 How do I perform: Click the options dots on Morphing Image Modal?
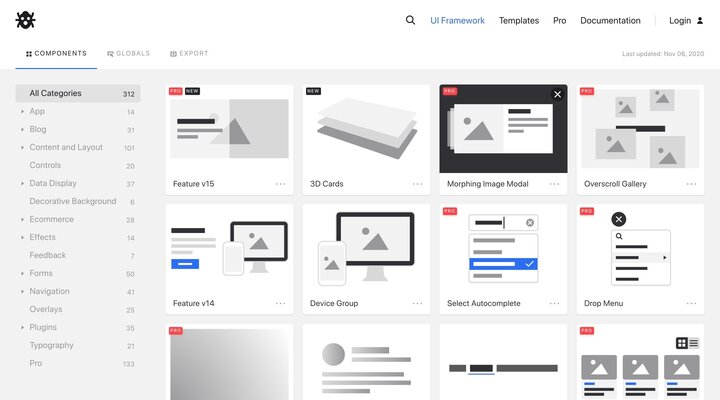tap(555, 184)
